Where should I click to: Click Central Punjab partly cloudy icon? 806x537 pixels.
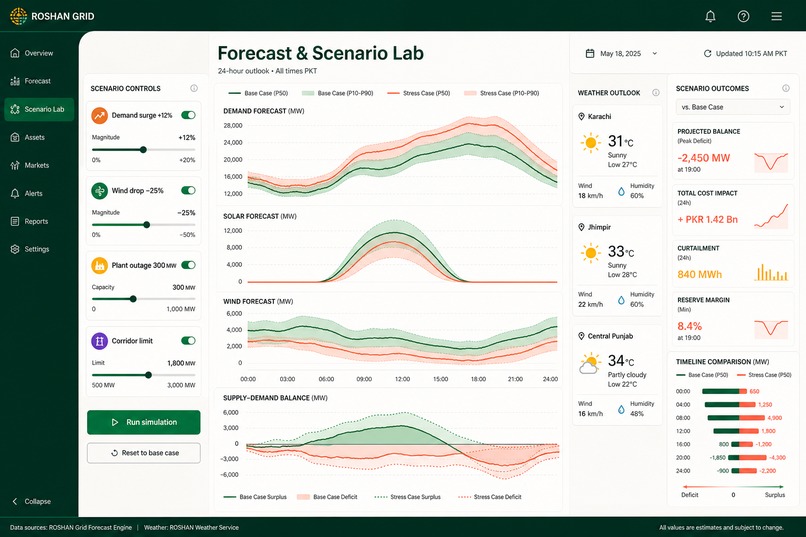(590, 363)
